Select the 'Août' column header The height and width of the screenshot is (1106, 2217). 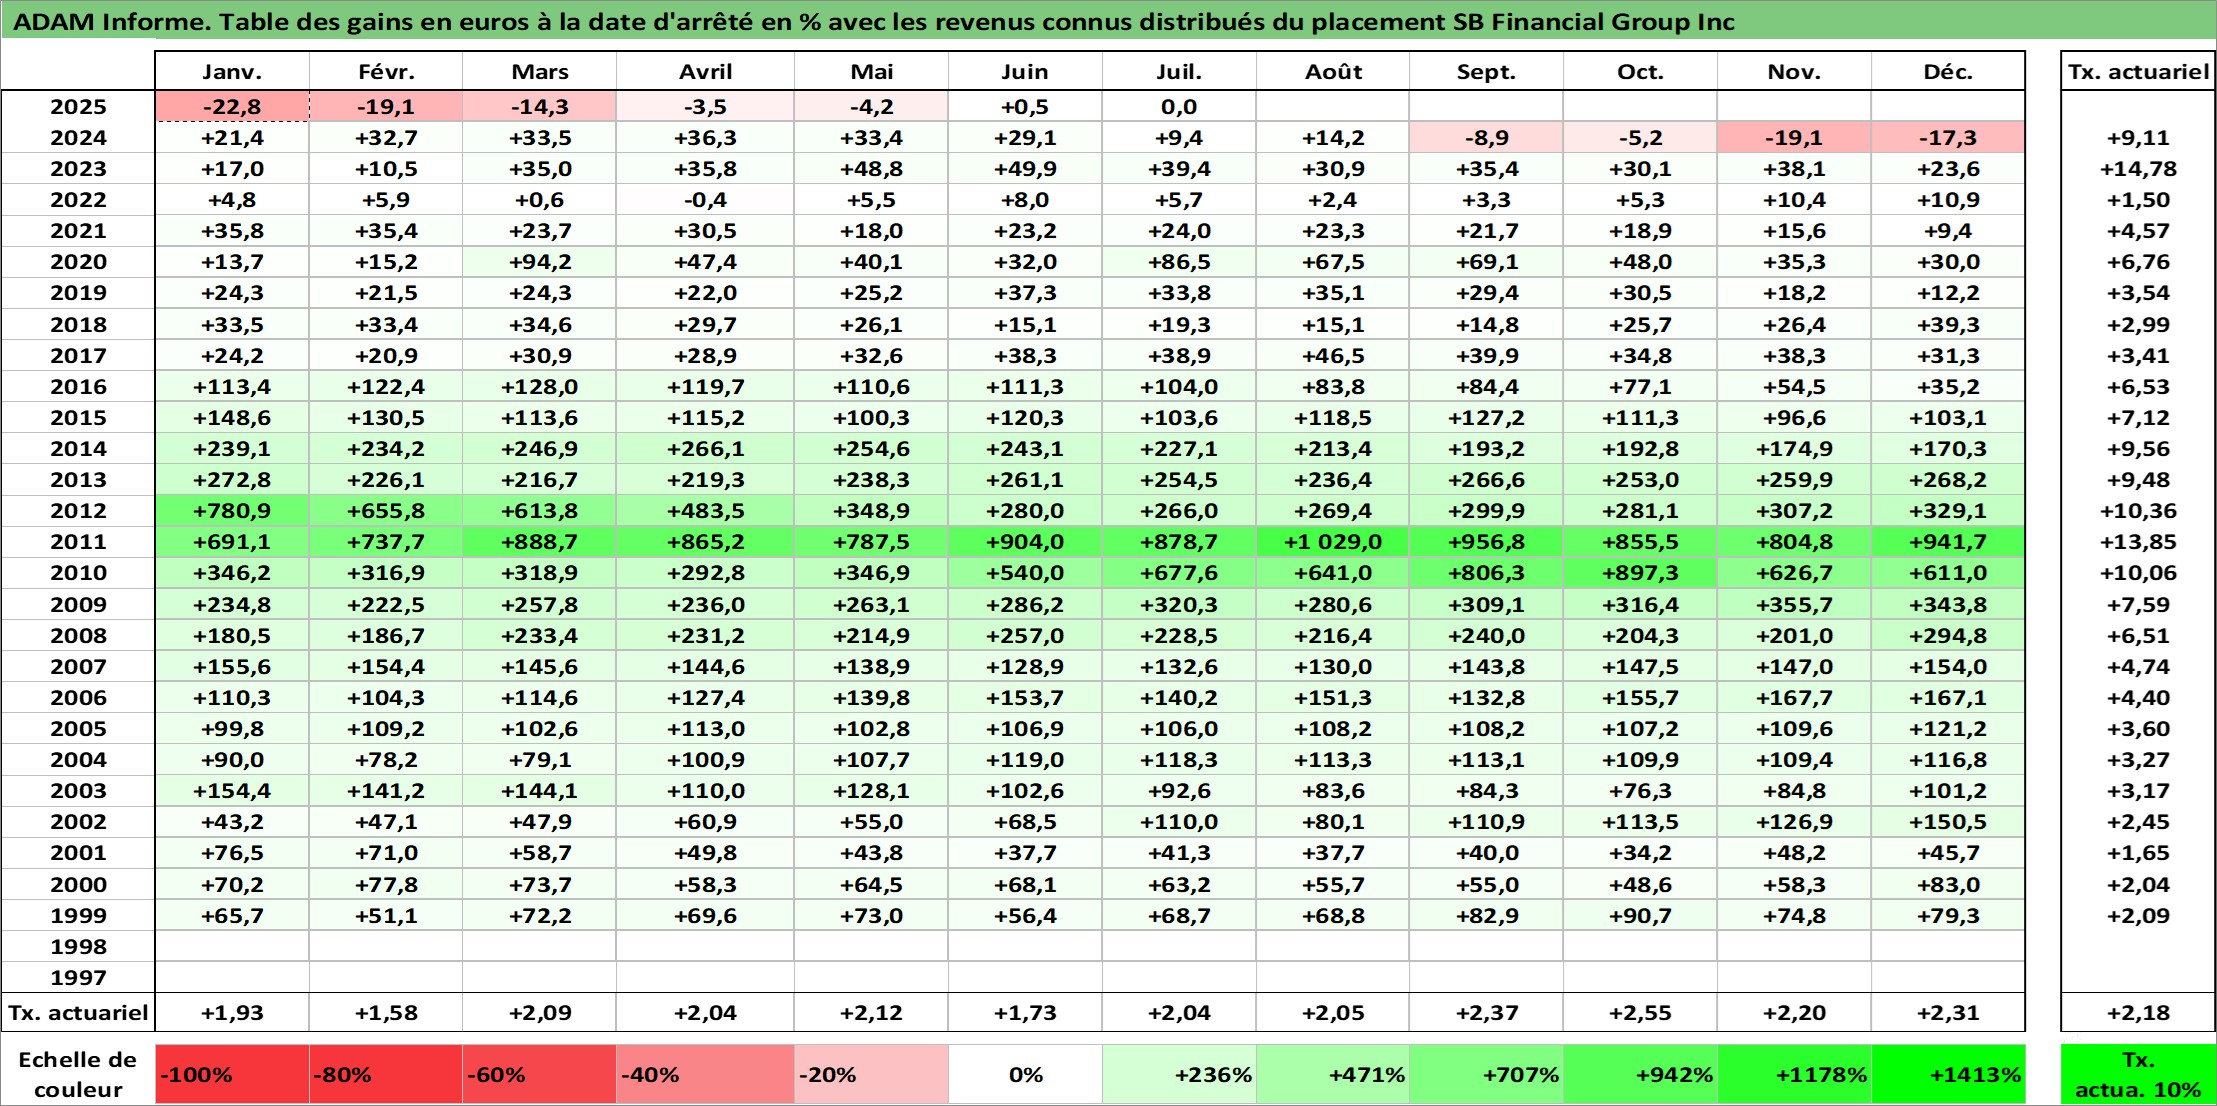click(x=1333, y=71)
